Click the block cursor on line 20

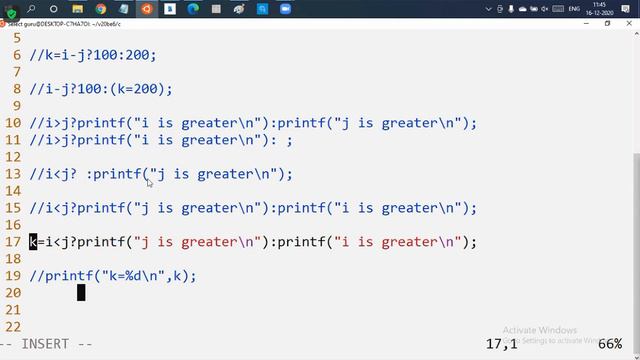(x=81, y=293)
